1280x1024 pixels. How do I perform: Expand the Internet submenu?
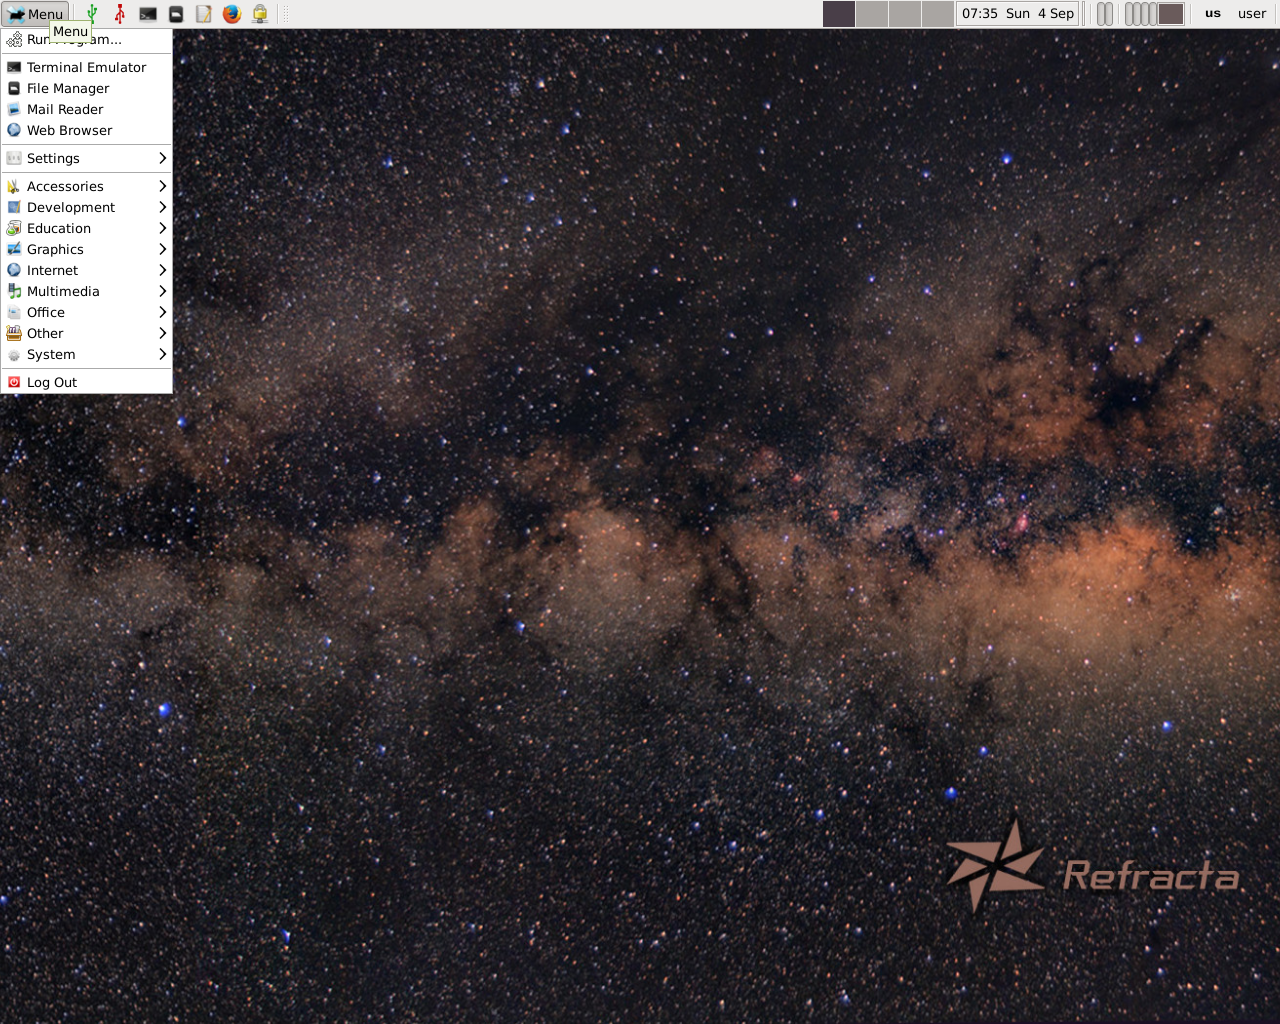click(87, 270)
